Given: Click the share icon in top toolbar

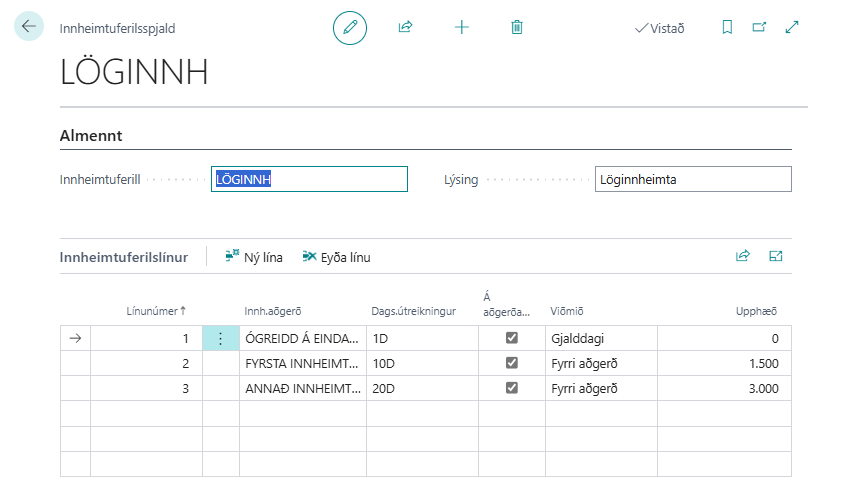Looking at the screenshot, I should pos(405,28).
